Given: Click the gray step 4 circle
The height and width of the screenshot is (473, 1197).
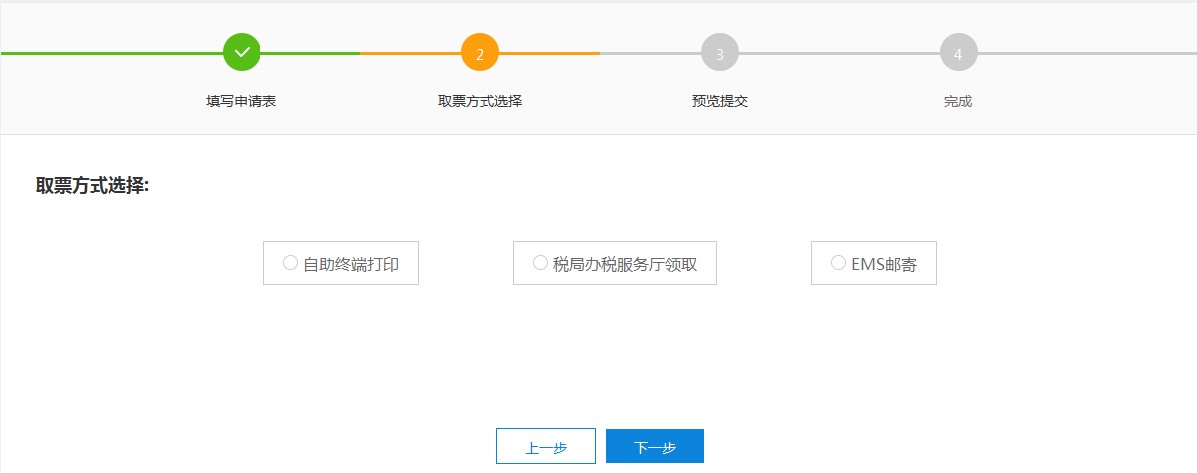Looking at the screenshot, I should [x=958, y=53].
